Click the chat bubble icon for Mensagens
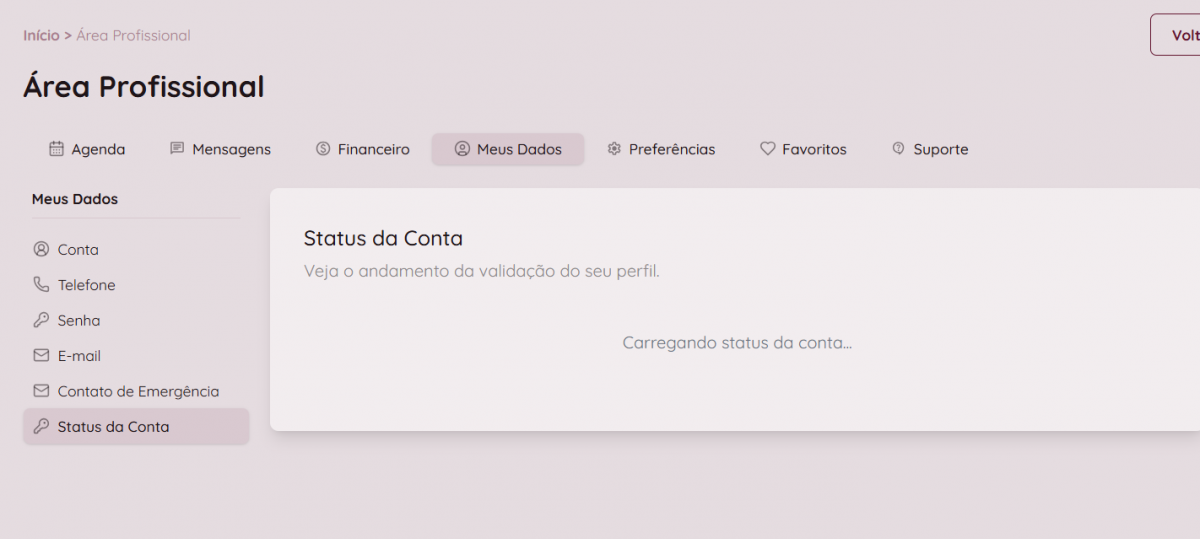The image size is (1200, 539). coord(177,149)
